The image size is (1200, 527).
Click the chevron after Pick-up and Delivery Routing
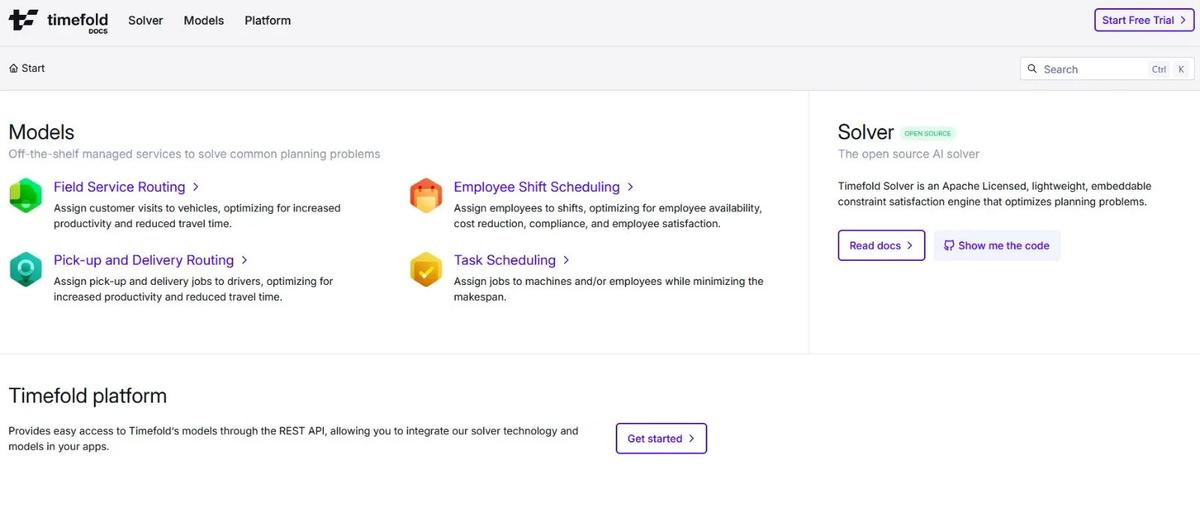click(244, 260)
